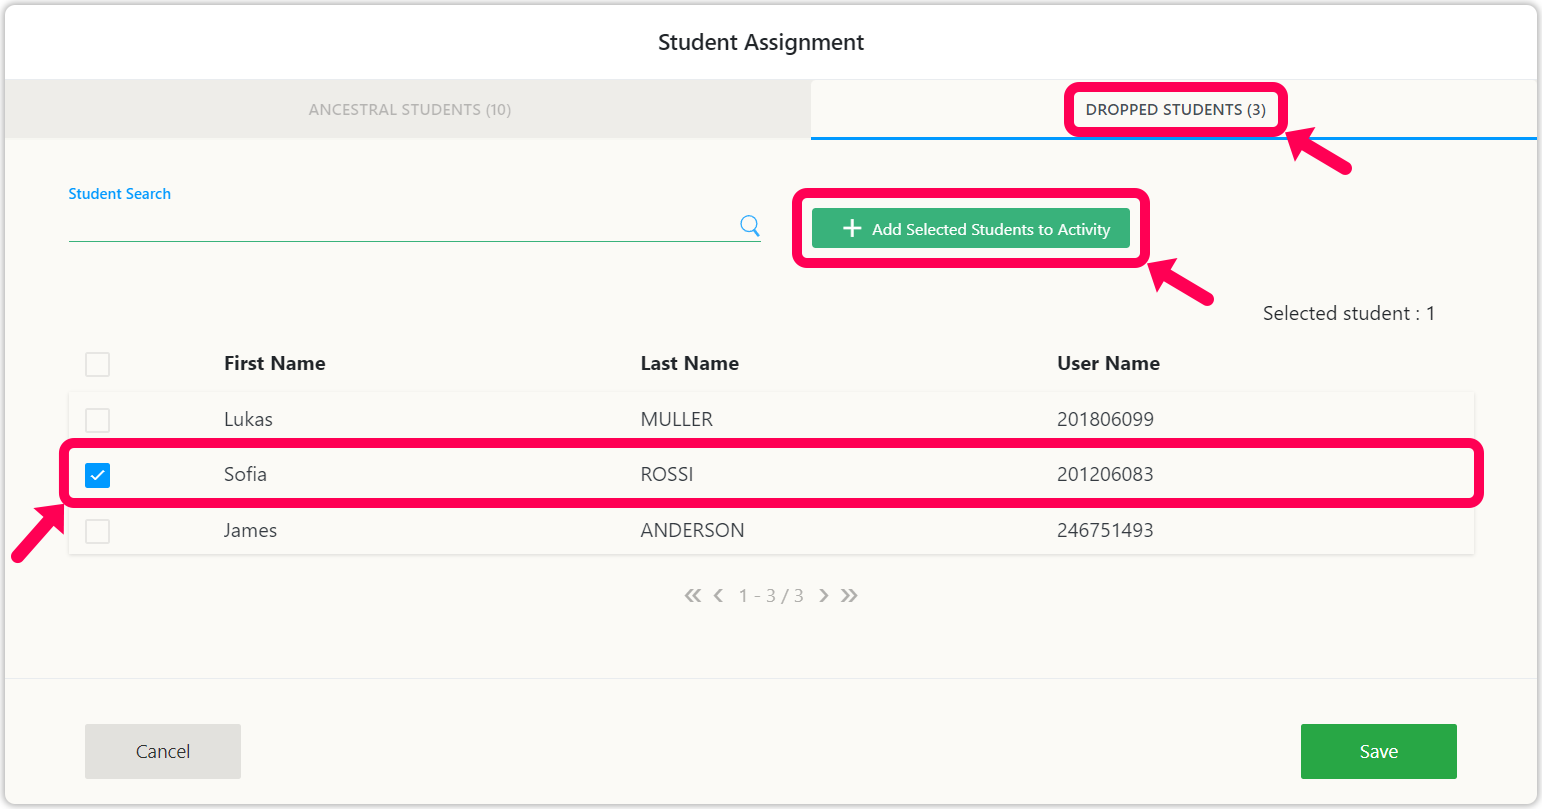
Task: Cancel the student assignment dialog
Action: pyautogui.click(x=163, y=751)
